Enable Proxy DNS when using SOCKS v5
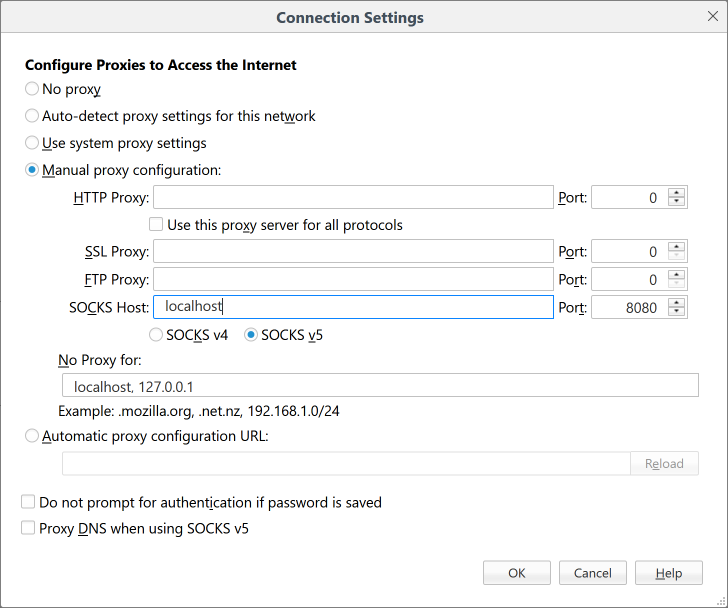728x608 pixels. coord(28,528)
